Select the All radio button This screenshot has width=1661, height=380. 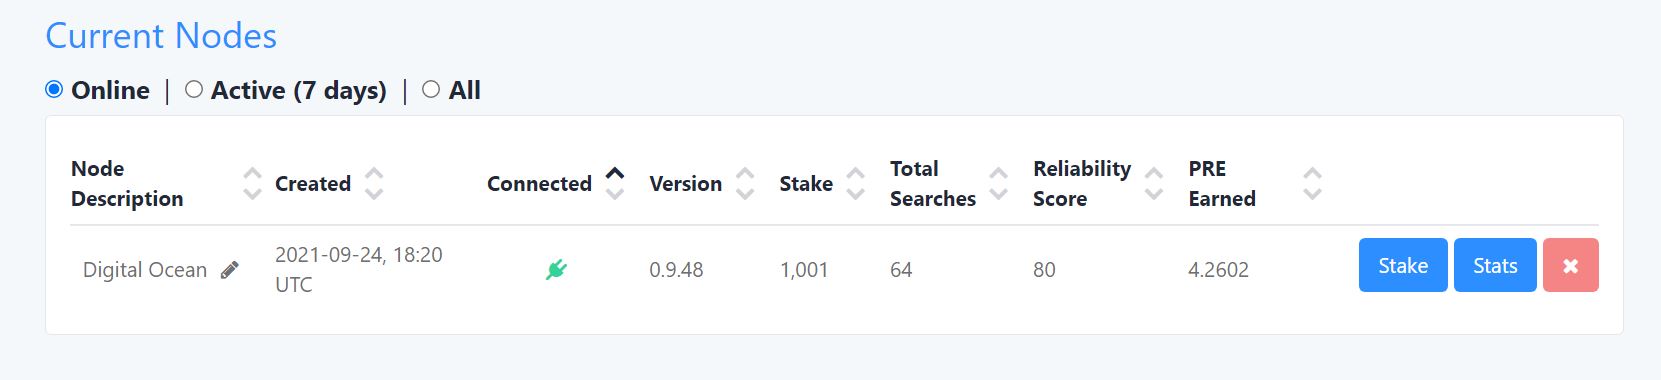click(x=431, y=90)
